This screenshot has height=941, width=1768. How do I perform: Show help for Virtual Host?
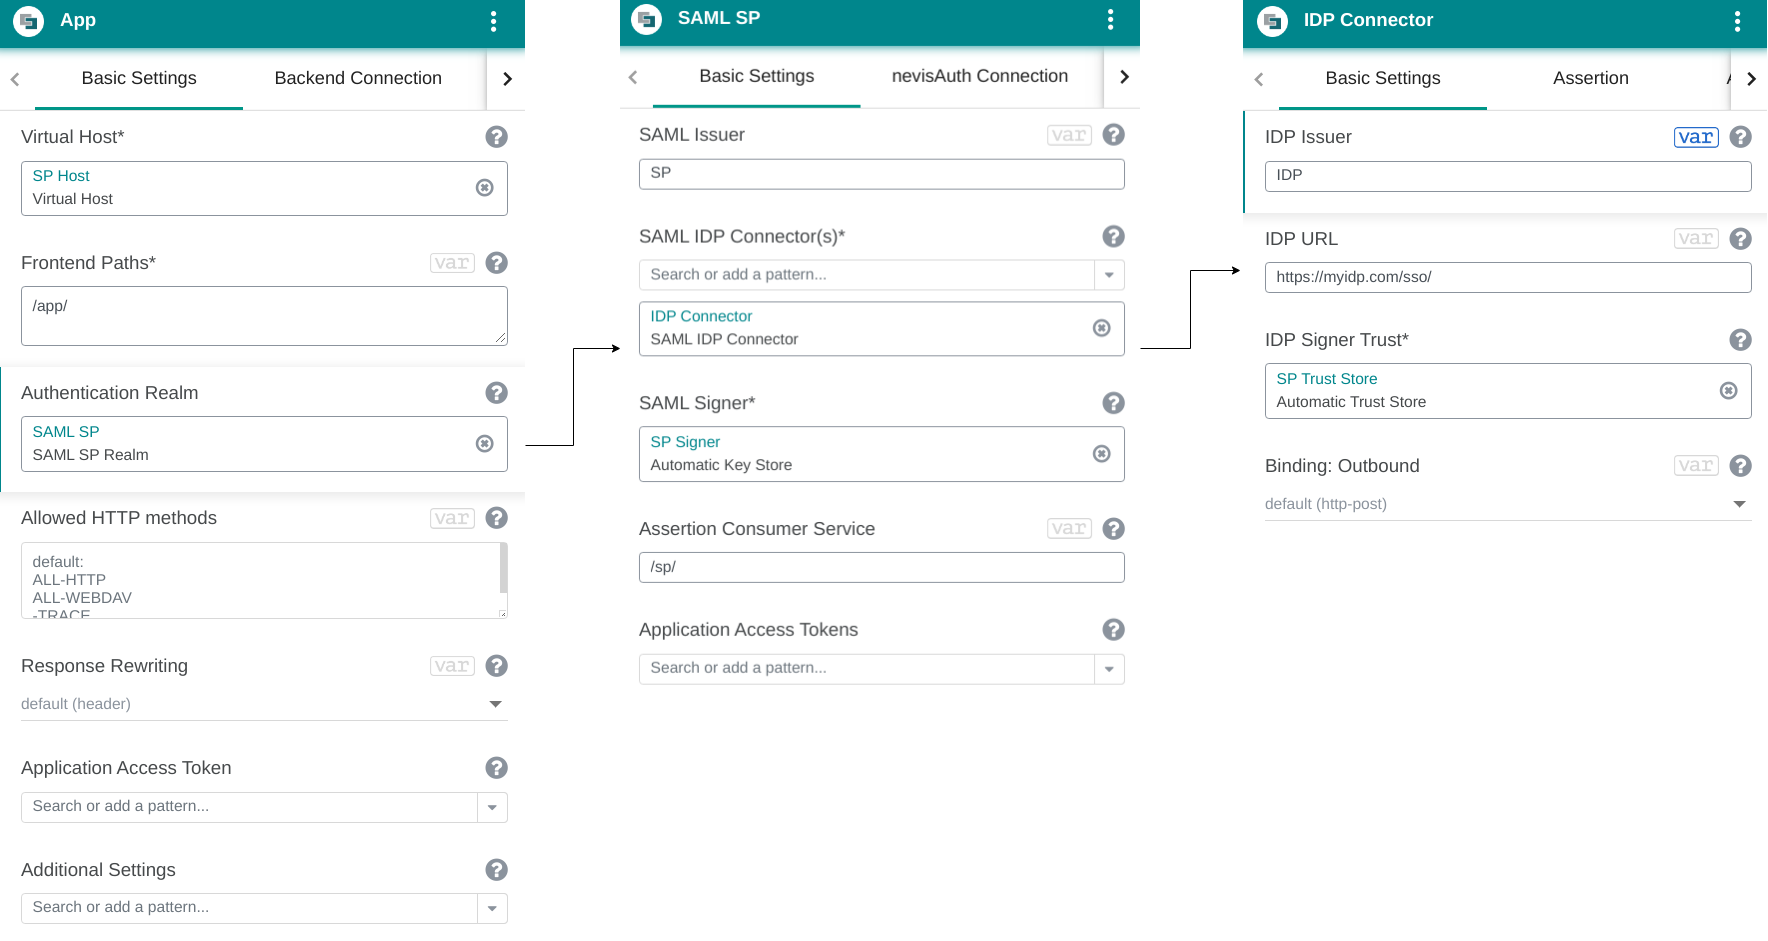(x=496, y=137)
